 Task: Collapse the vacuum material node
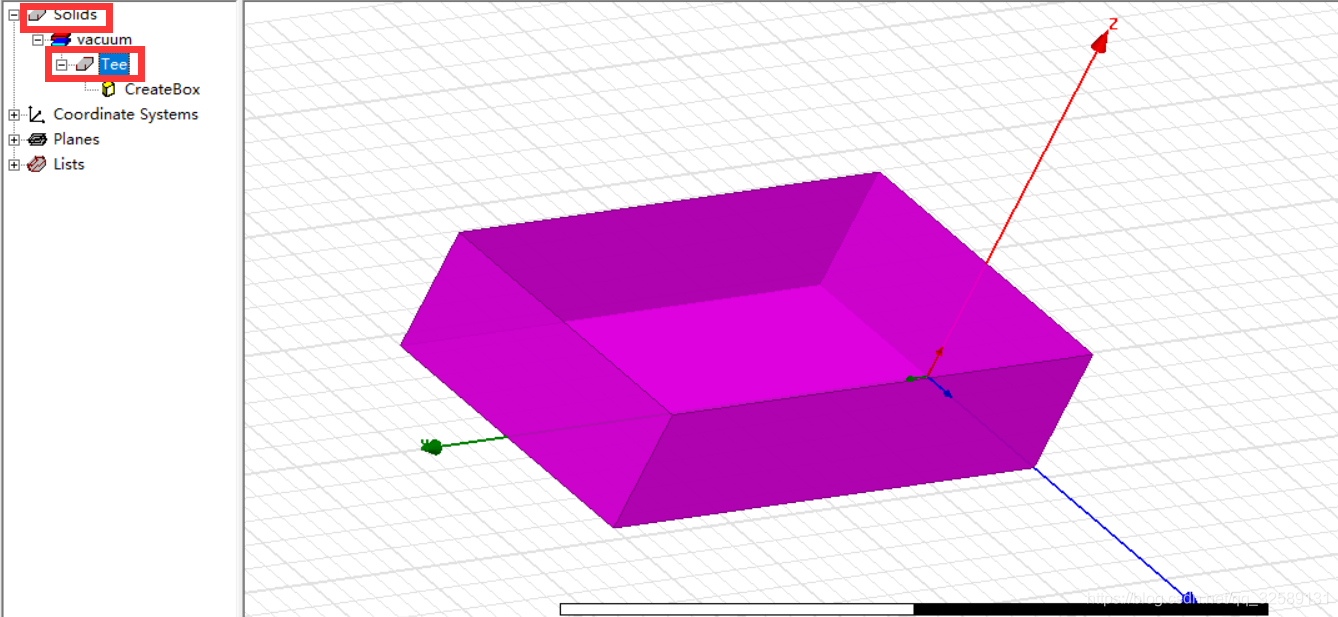coord(38,40)
